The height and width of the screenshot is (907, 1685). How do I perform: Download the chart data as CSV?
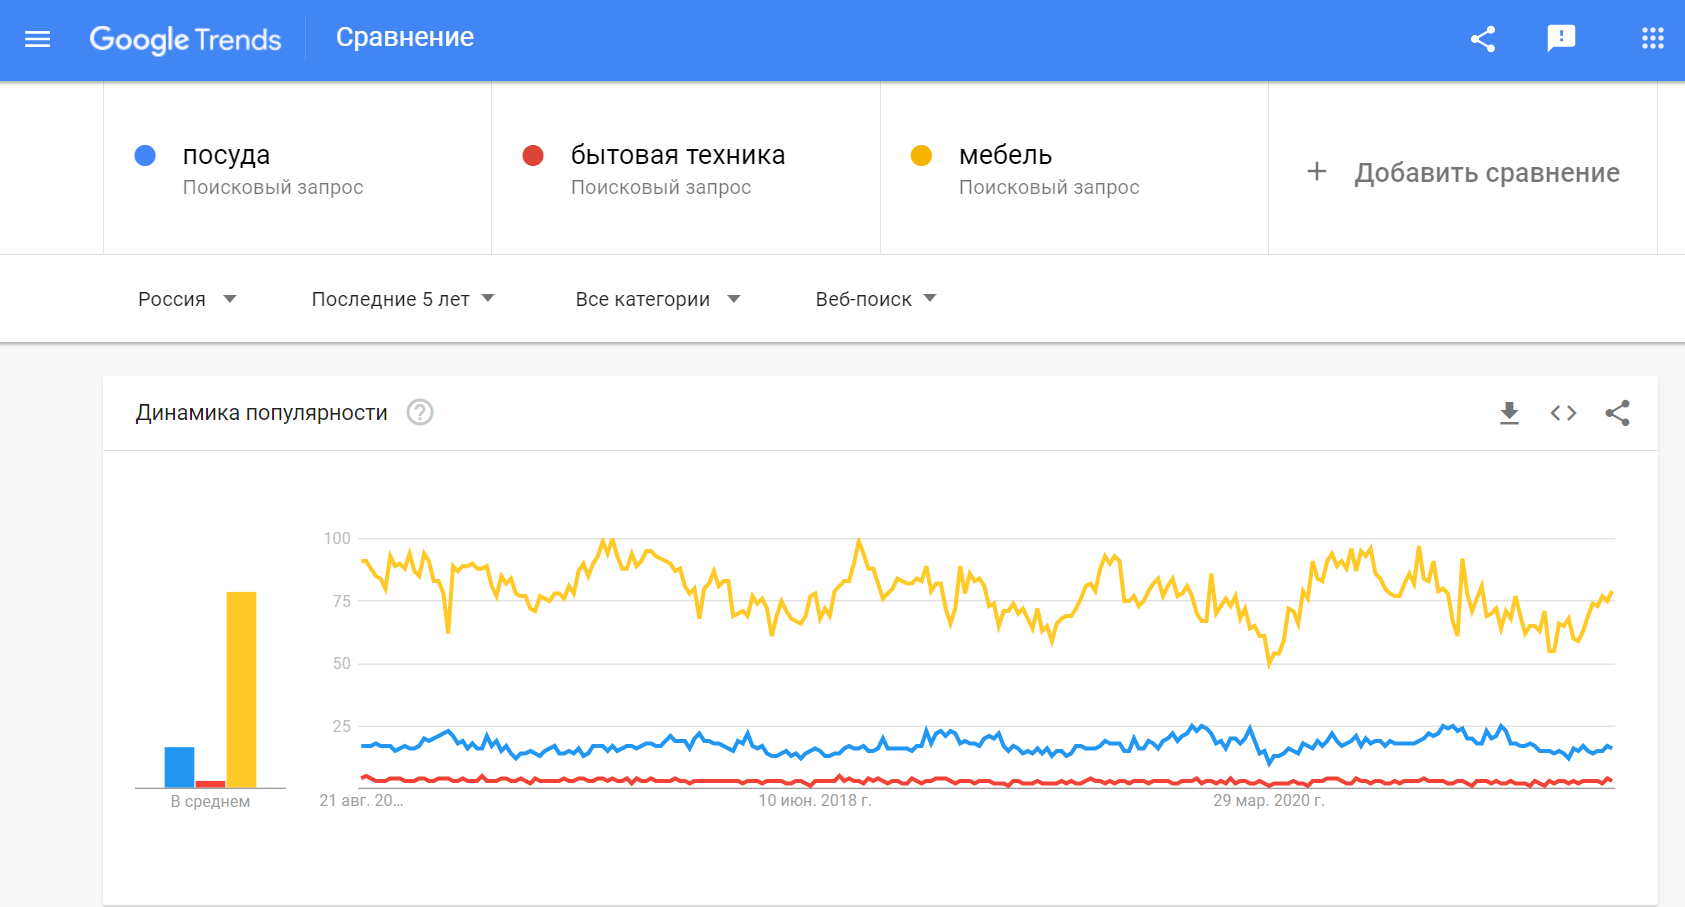[1510, 413]
